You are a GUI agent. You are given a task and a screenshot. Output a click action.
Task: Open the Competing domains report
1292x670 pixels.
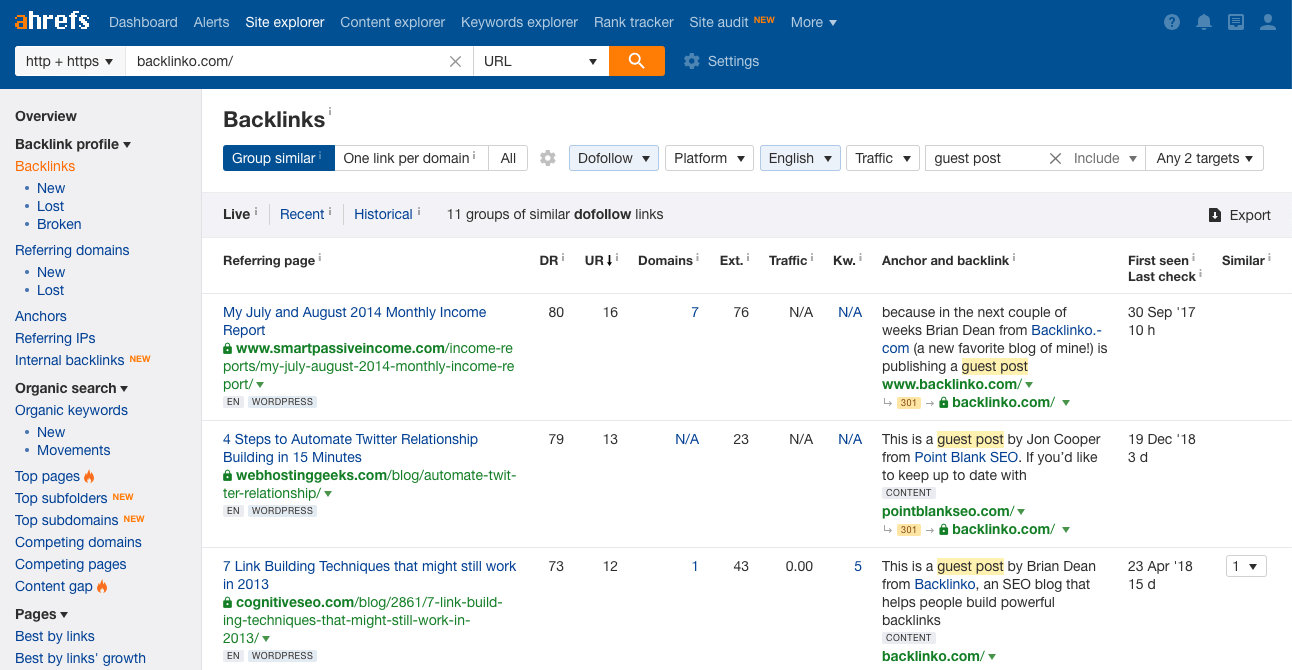pos(78,542)
